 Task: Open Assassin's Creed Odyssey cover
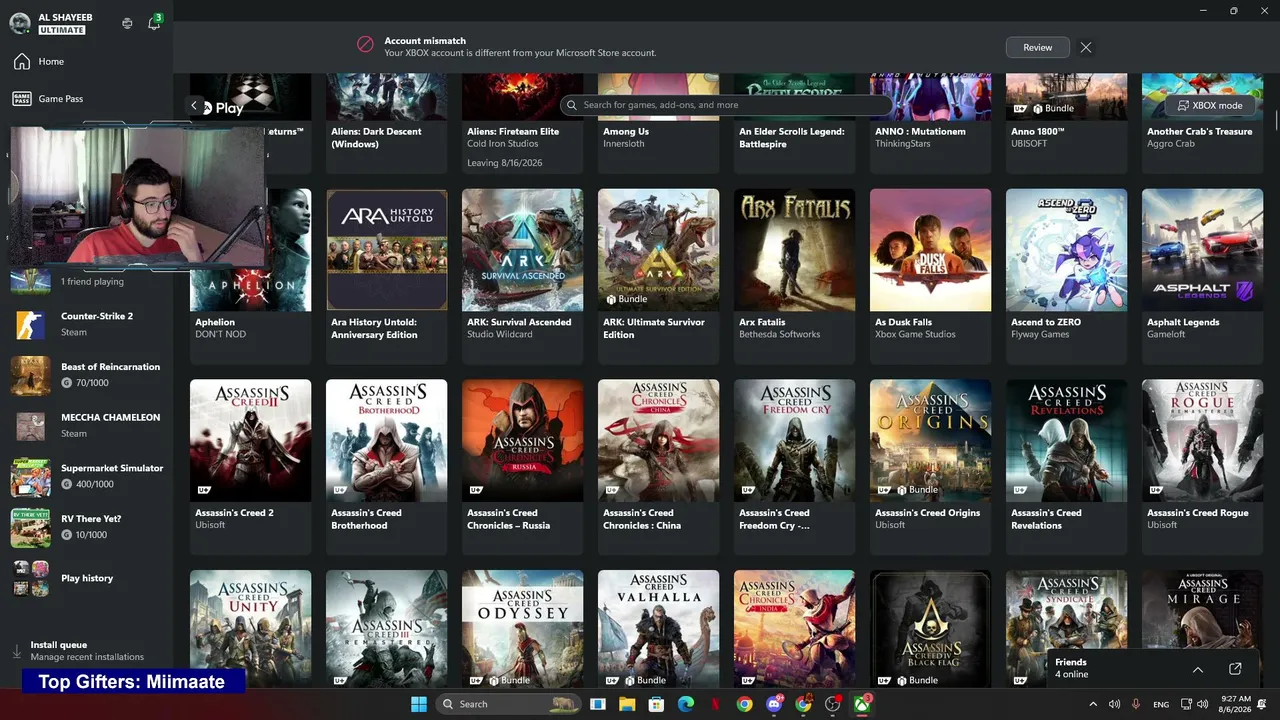click(522, 629)
